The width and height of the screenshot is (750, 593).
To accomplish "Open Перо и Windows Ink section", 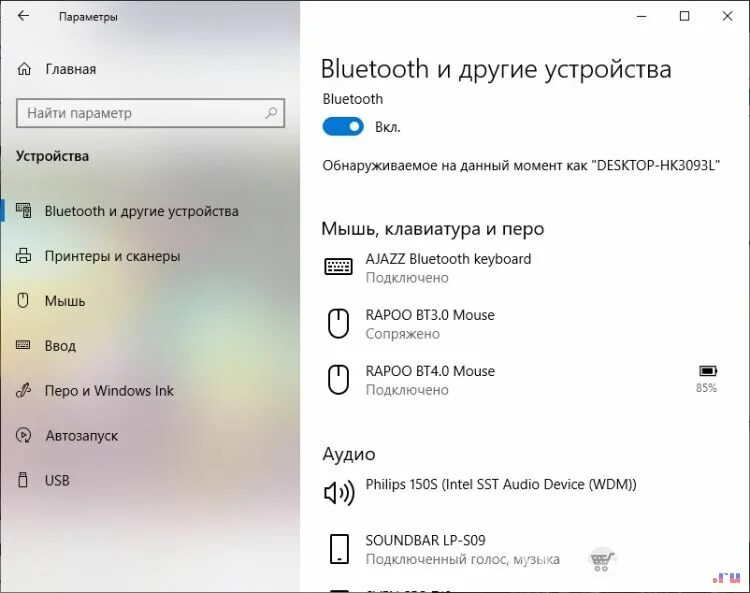I will tap(109, 391).
